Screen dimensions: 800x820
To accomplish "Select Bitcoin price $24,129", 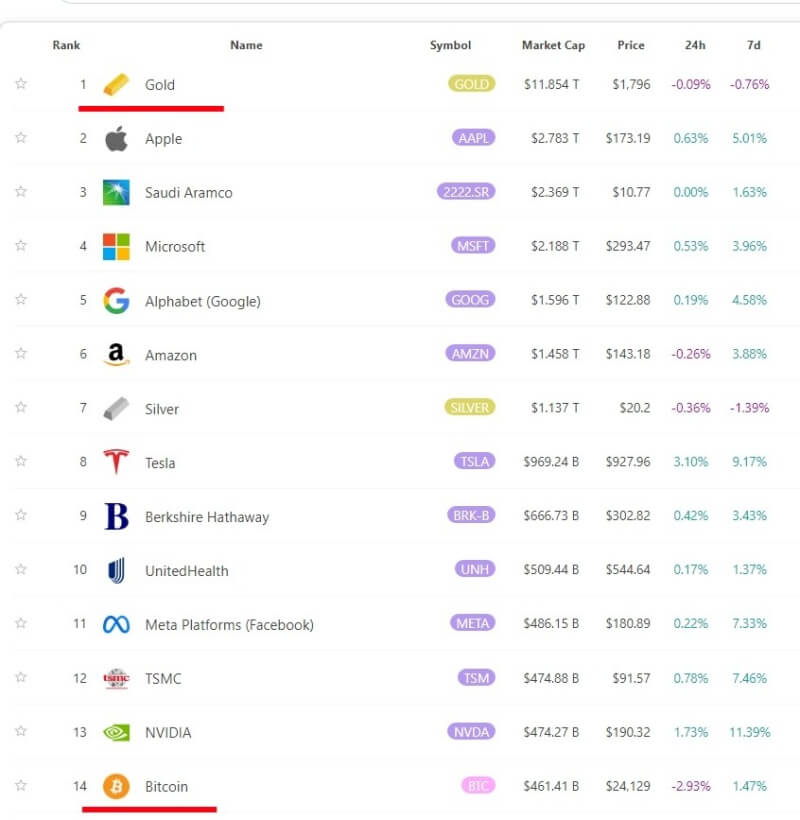I will pyautogui.click(x=627, y=785).
